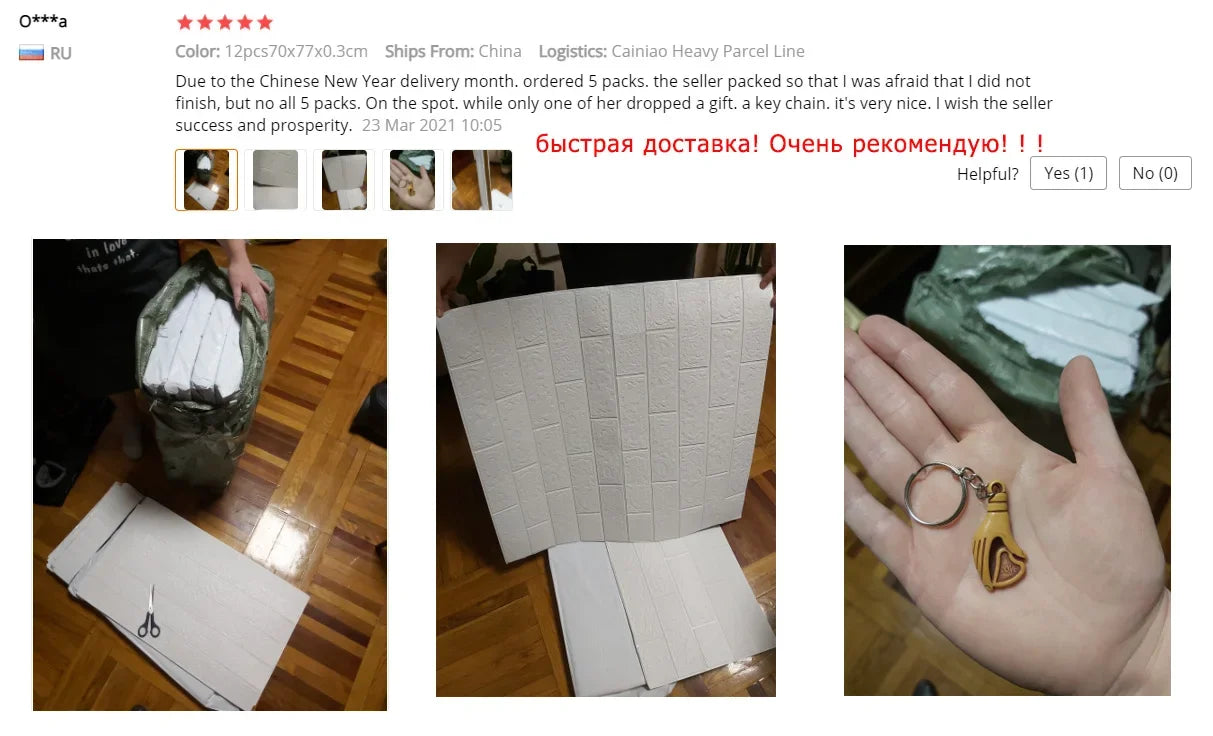Open the thumbnail showing key chain in hand
This screenshot has height=736, width=1213.
coord(412,180)
